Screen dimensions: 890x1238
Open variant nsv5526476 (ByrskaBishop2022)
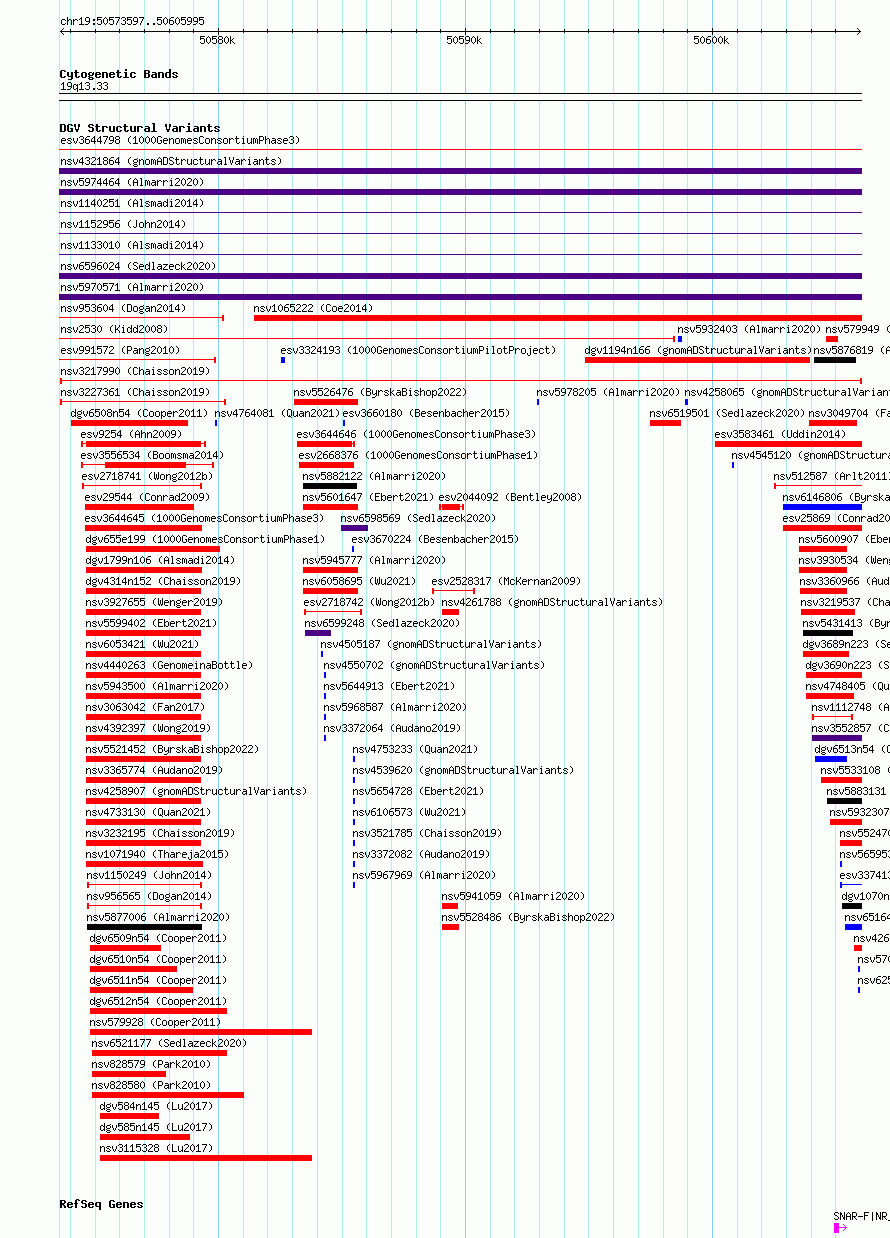[380, 392]
